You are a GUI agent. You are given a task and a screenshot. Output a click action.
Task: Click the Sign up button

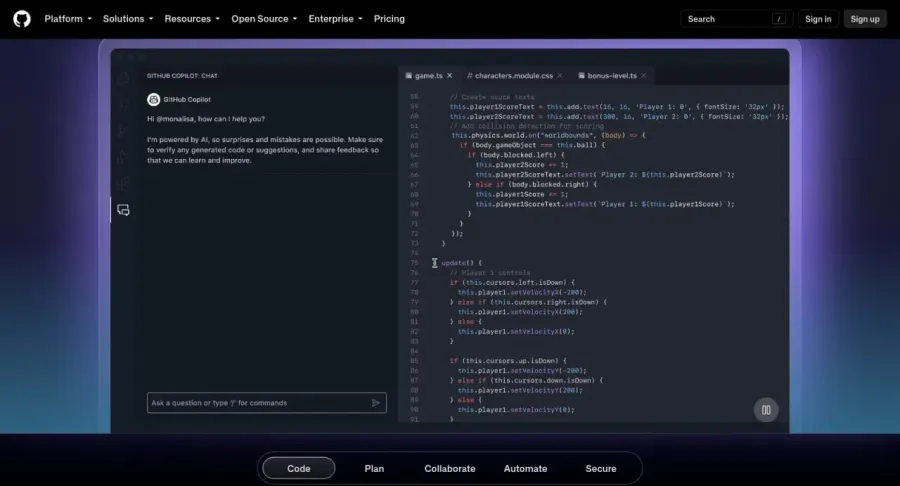tap(864, 19)
